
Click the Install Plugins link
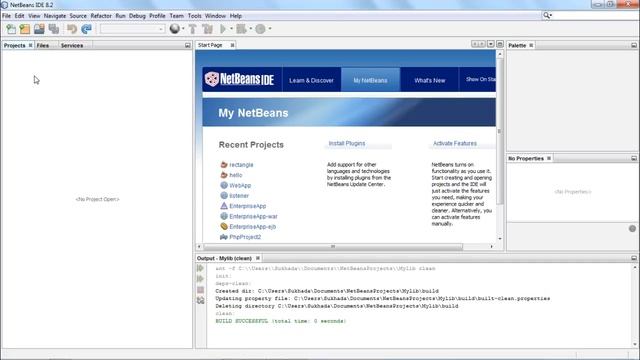point(347,143)
